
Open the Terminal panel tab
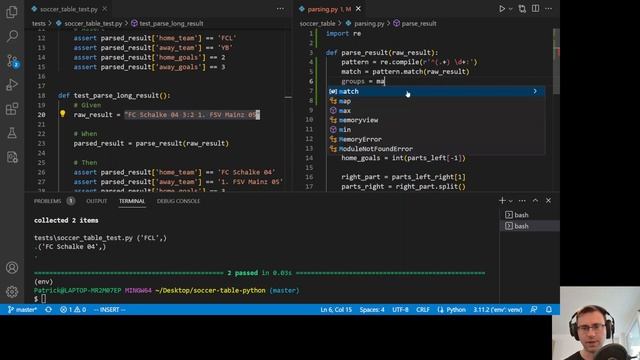coord(132,201)
